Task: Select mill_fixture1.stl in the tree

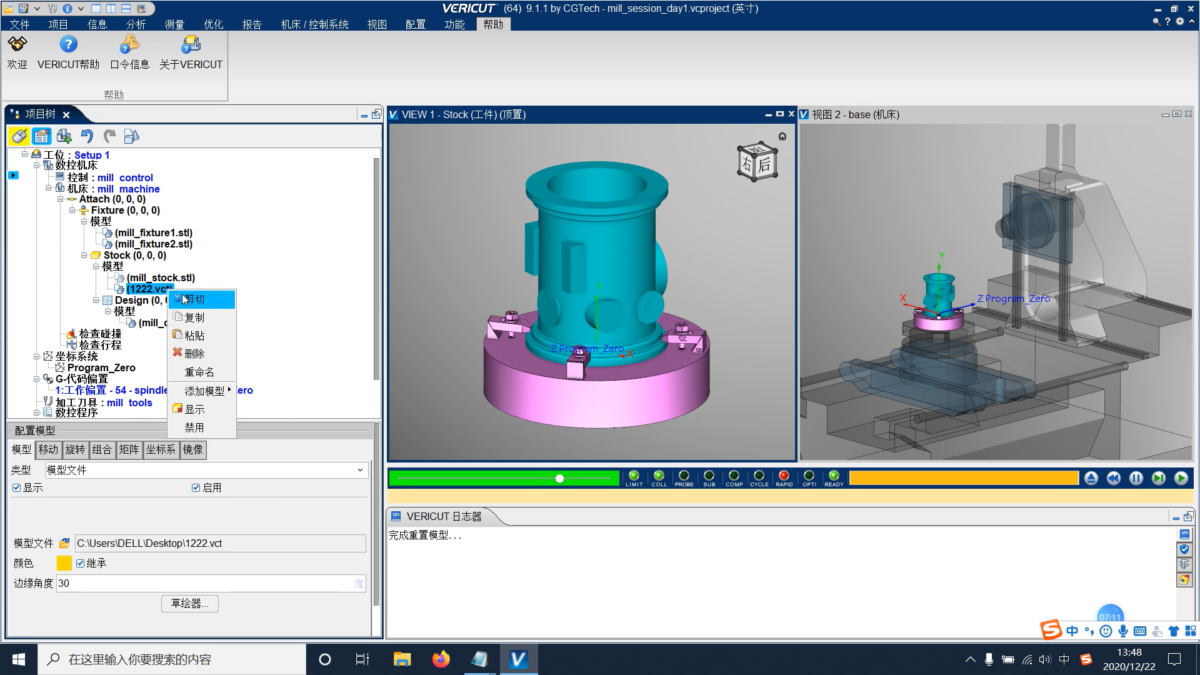Action: coord(153,233)
